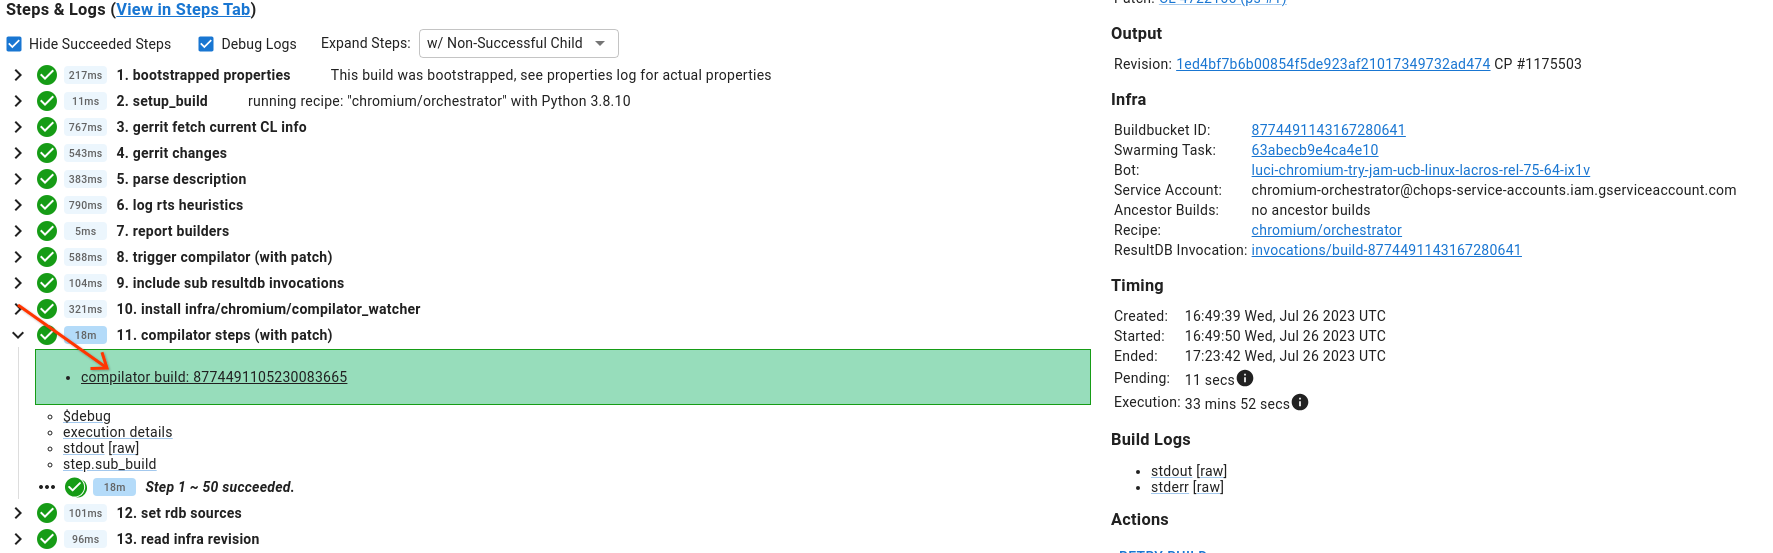Toggle the Debug Logs checkbox

[x=206, y=44]
